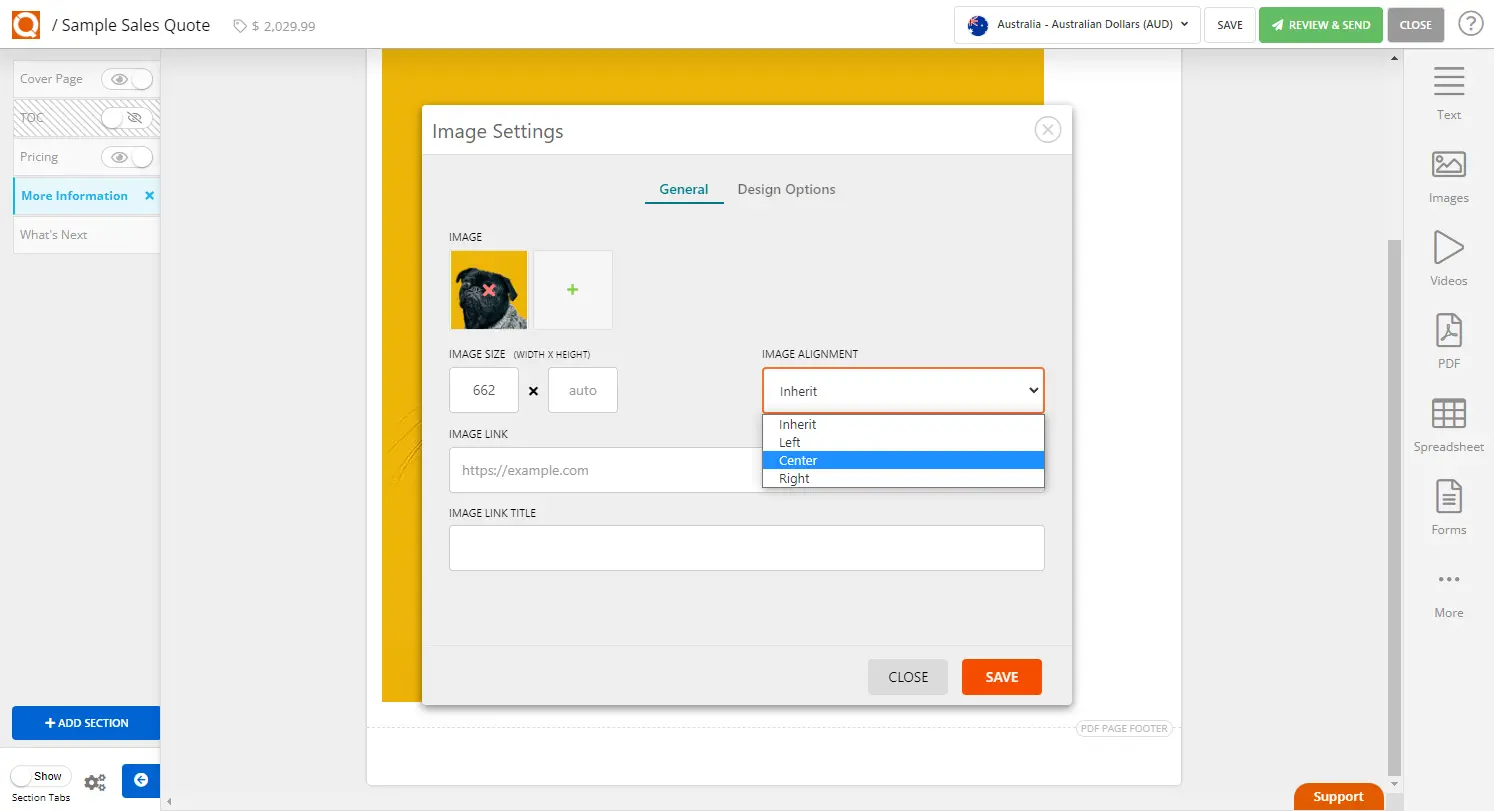Add a PDF block from sidebar
The width and height of the screenshot is (1494, 811).
1448,341
